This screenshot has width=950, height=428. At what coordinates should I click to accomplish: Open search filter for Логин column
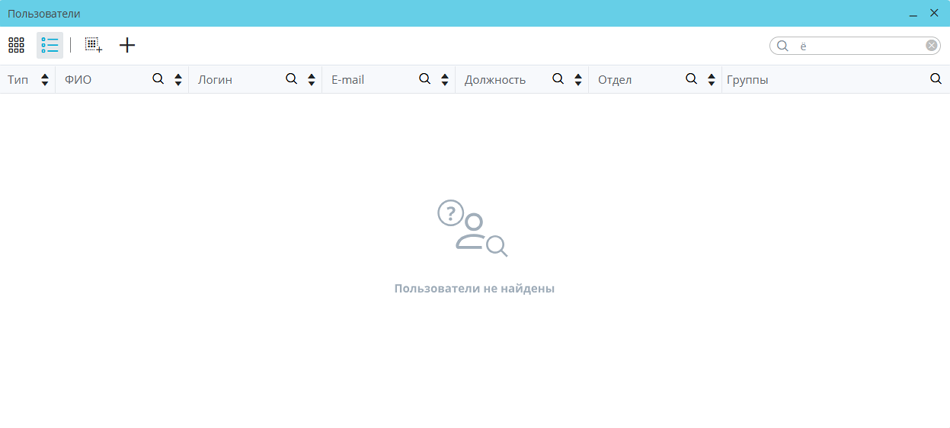pos(291,79)
